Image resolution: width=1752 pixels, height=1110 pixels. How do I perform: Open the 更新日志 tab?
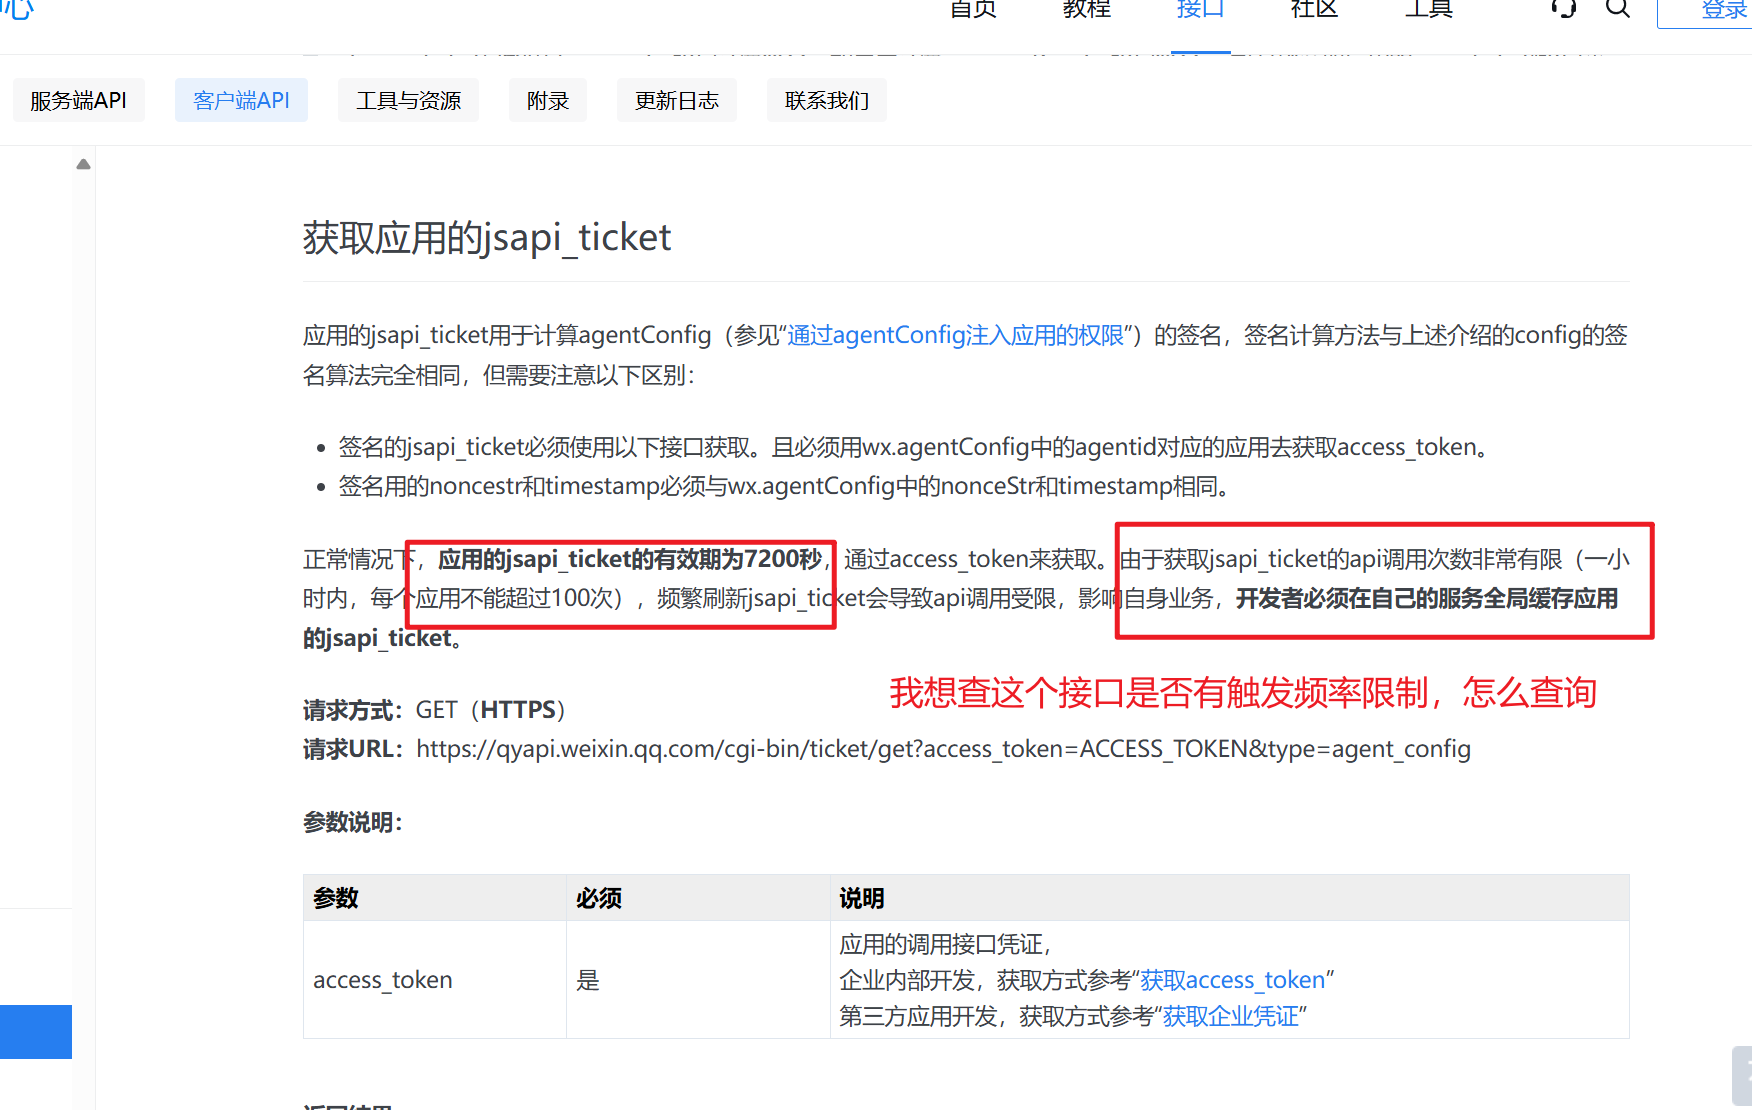pos(676,99)
